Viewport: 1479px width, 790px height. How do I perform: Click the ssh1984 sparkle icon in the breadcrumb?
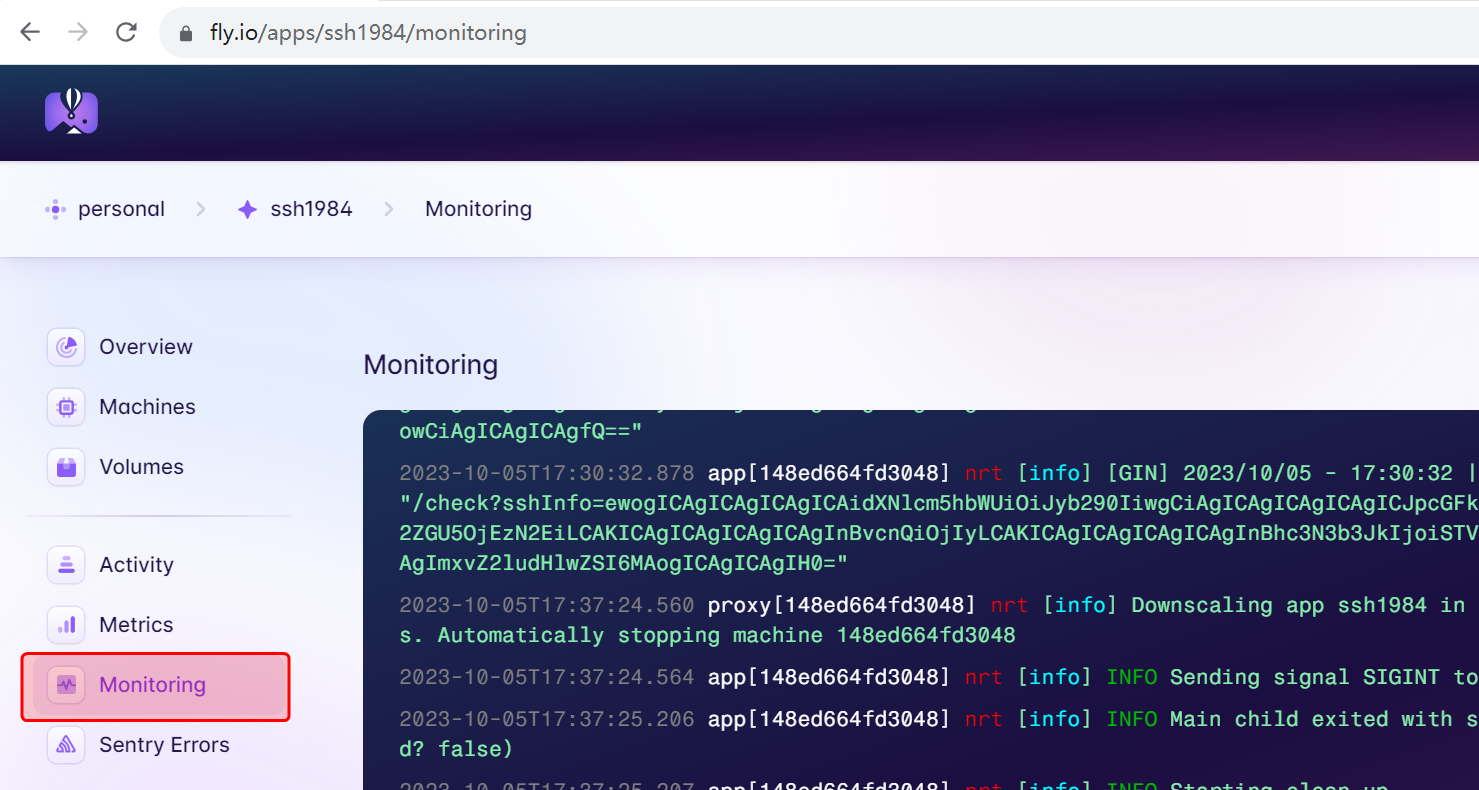click(x=247, y=210)
